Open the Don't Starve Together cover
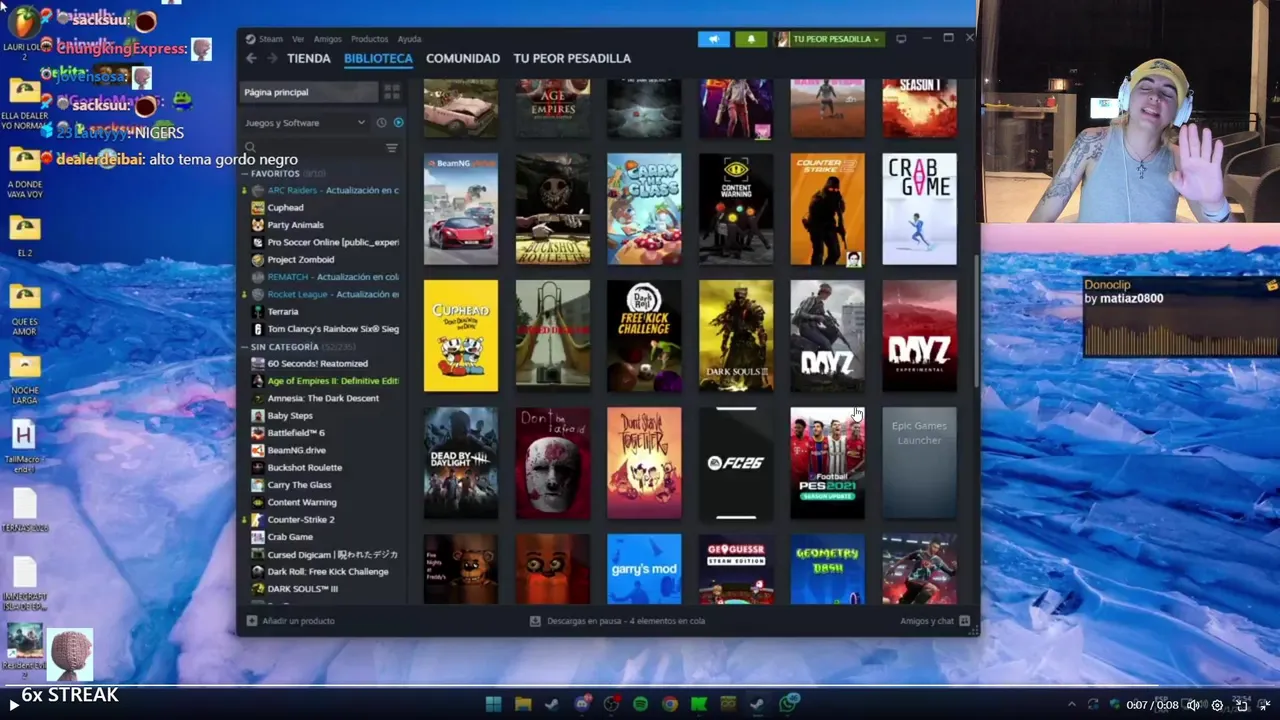 [x=644, y=463]
